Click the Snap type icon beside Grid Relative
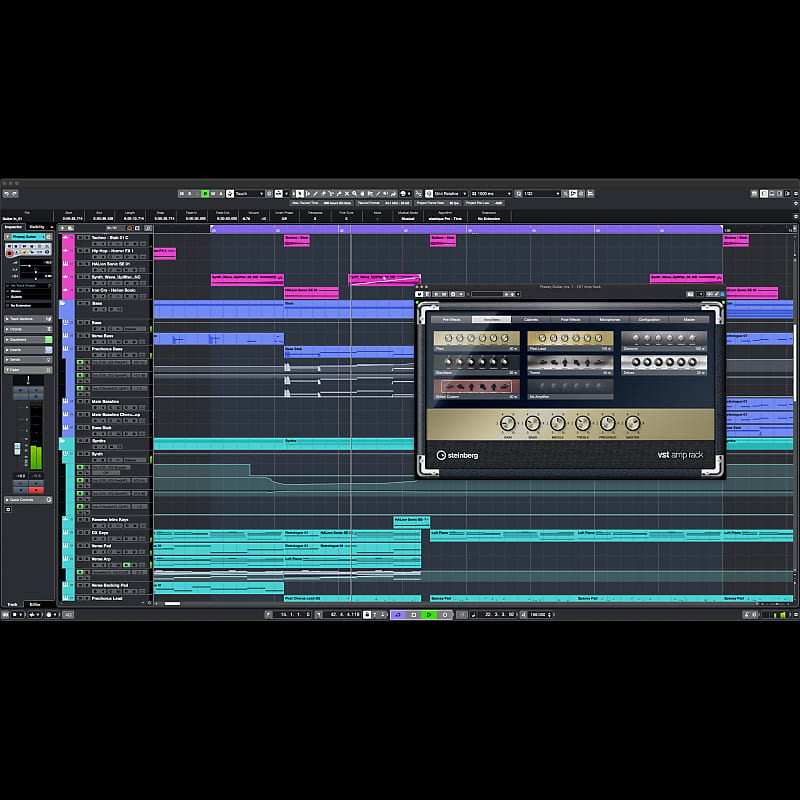Image resolution: width=800 pixels, height=800 pixels. (x=428, y=193)
